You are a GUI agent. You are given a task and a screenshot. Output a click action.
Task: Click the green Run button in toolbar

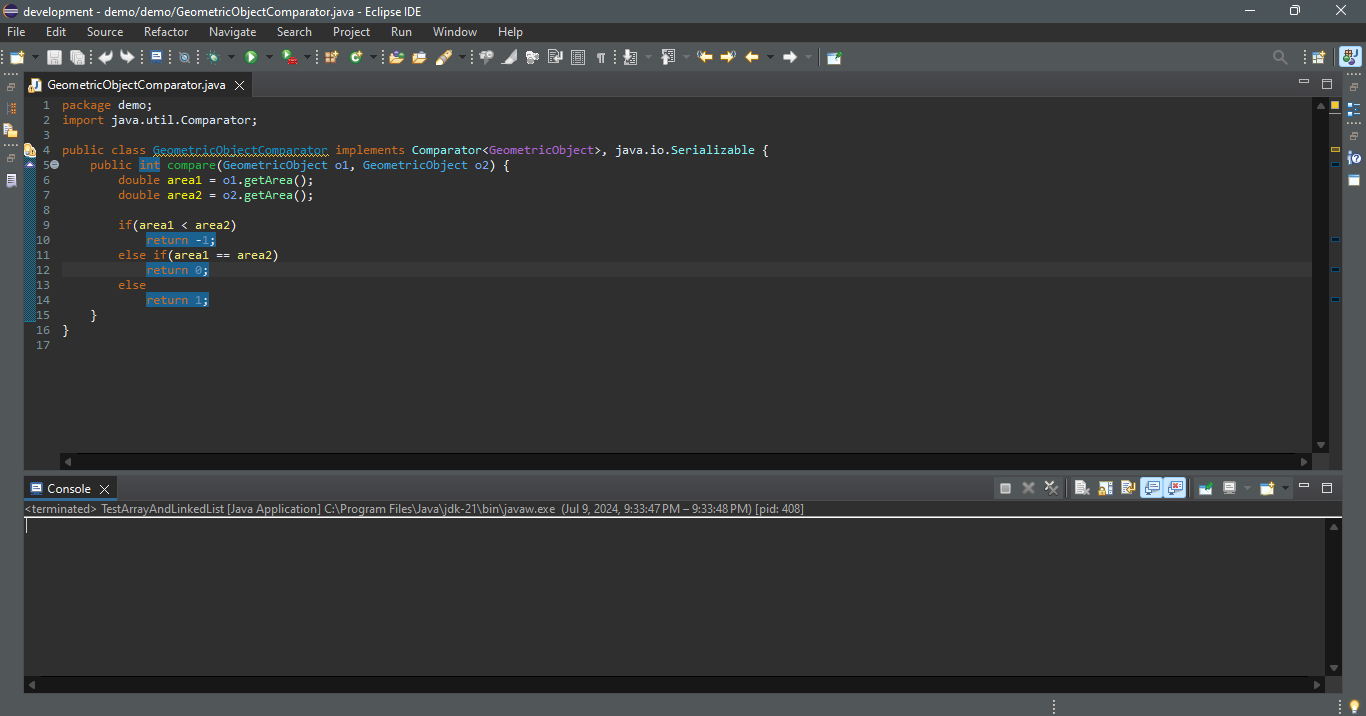tap(251, 58)
